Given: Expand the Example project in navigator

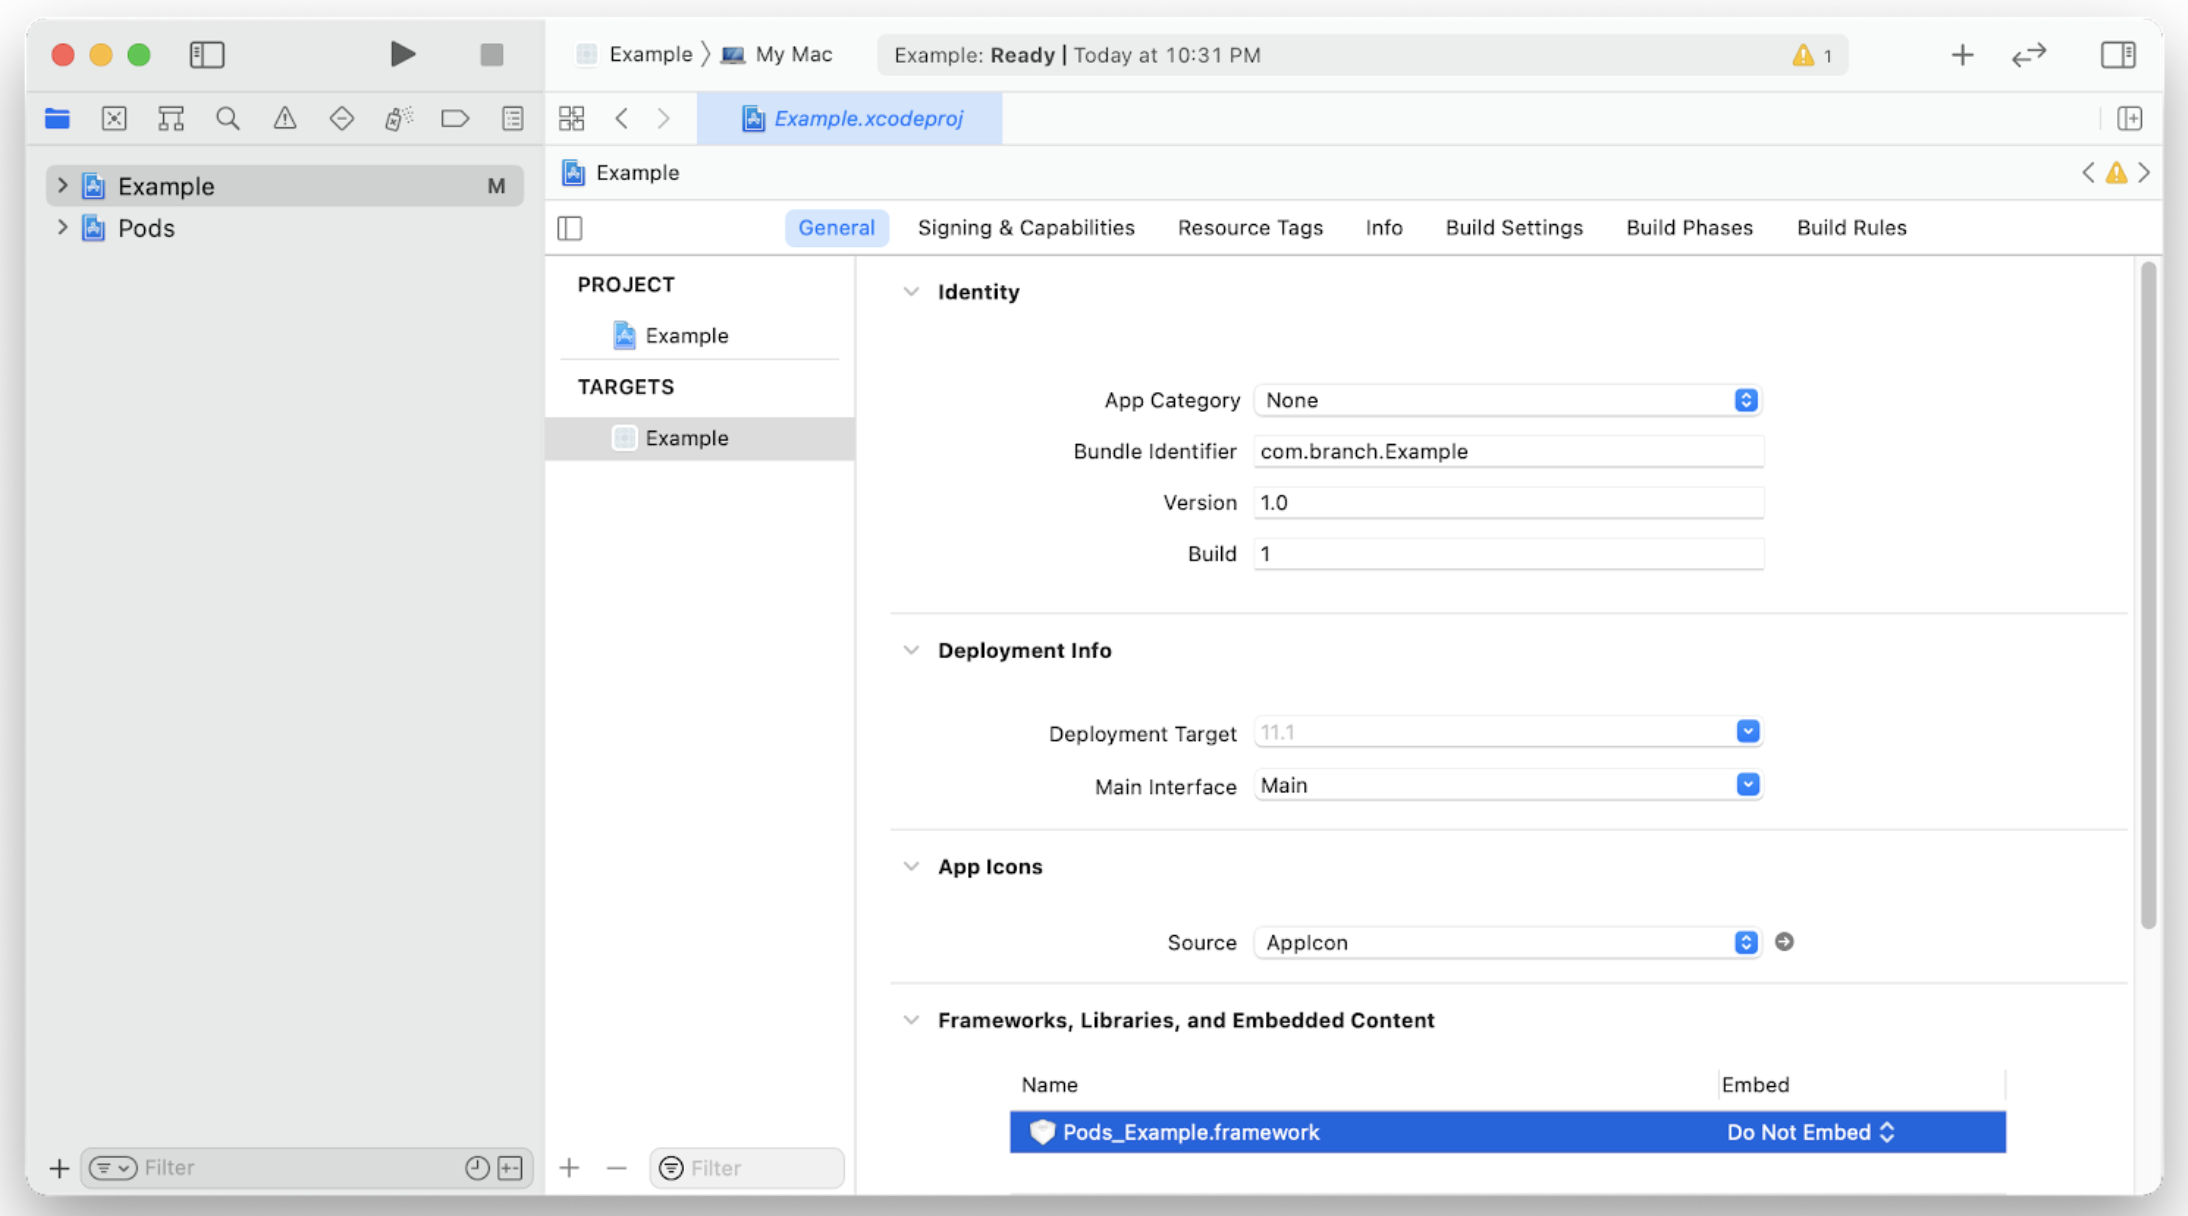Looking at the screenshot, I should pos(62,186).
